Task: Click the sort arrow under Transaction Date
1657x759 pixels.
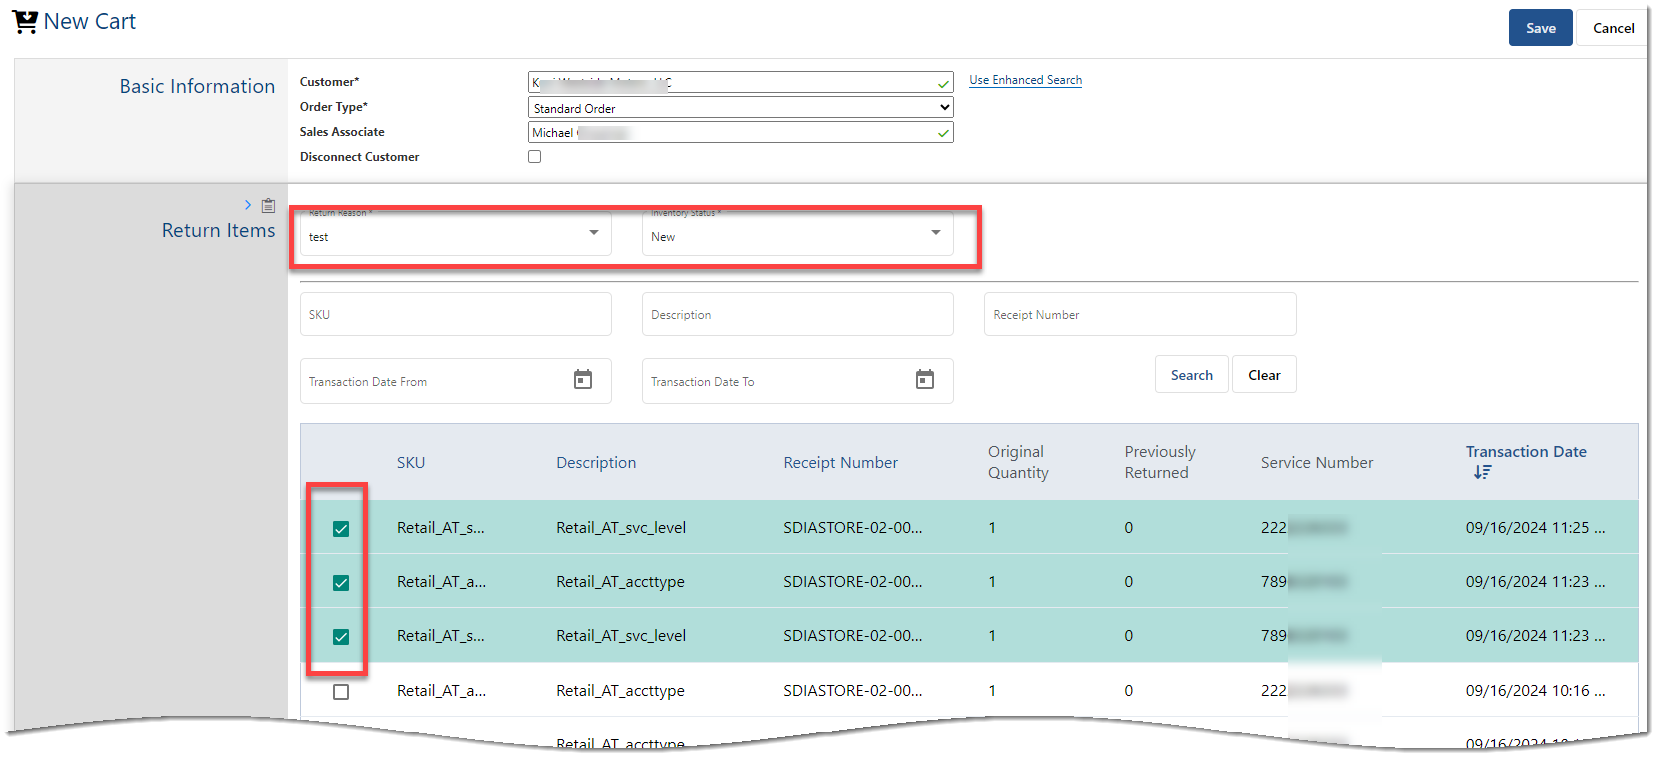Action: [1482, 472]
